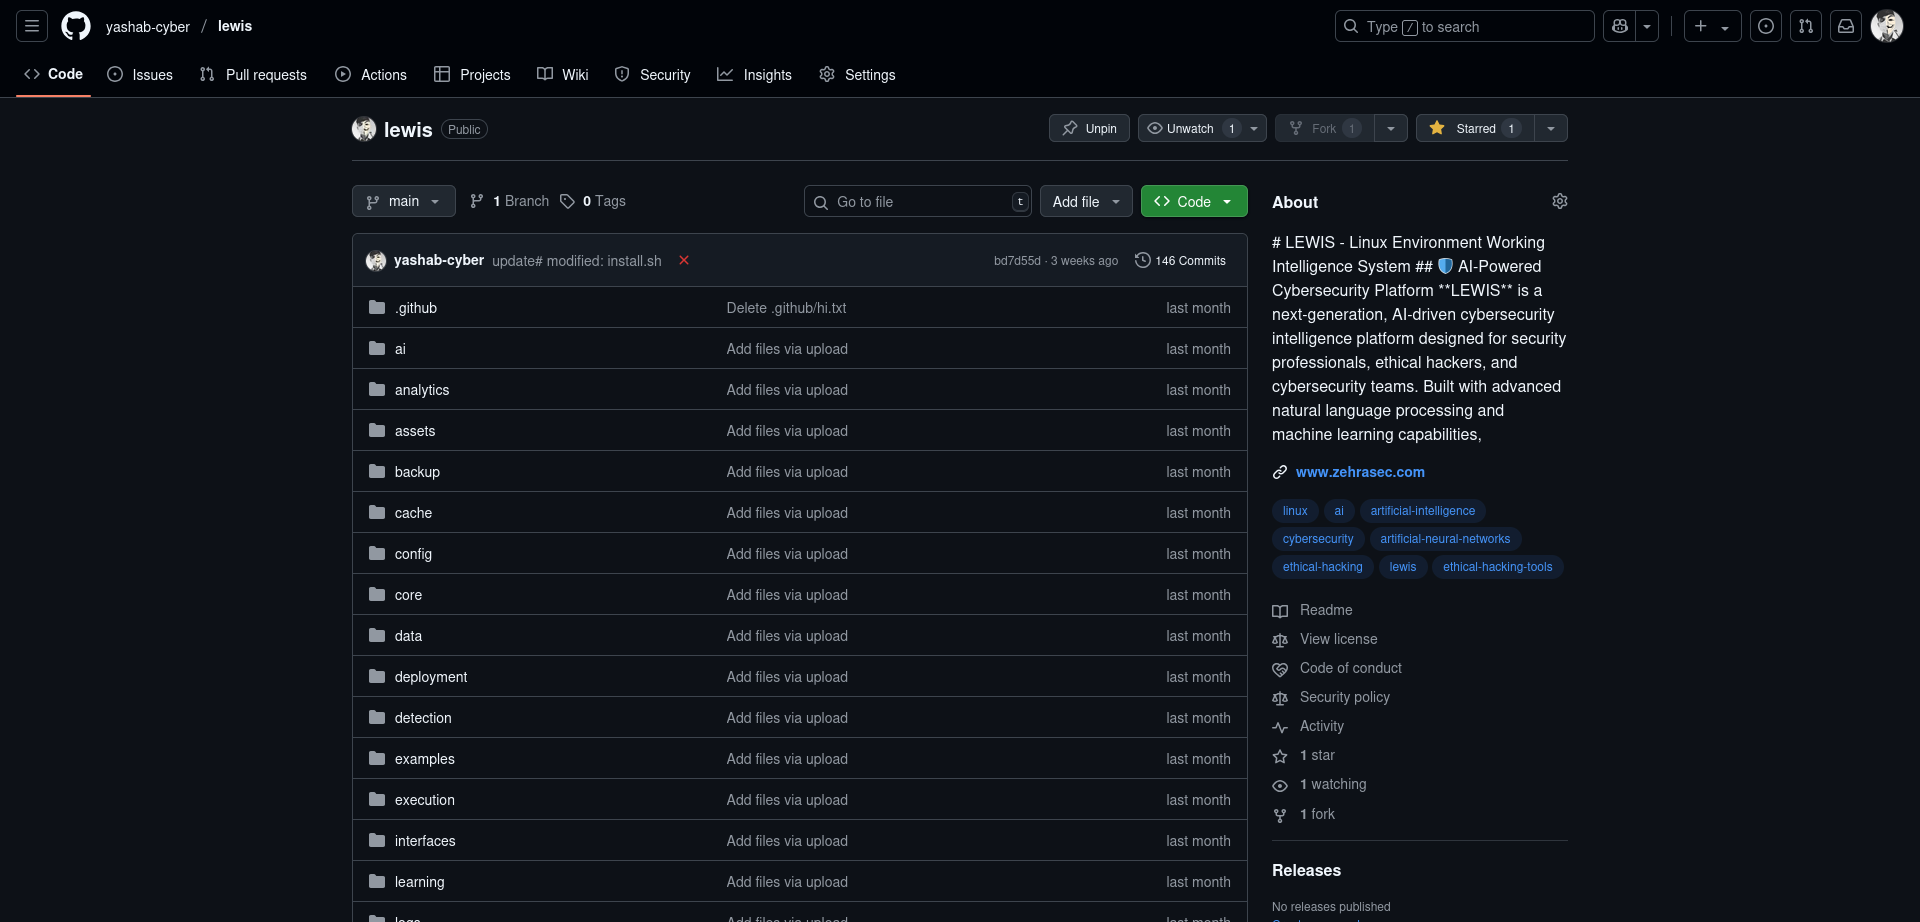Open the core folder
Image resolution: width=1920 pixels, height=922 pixels.
pos(408,595)
